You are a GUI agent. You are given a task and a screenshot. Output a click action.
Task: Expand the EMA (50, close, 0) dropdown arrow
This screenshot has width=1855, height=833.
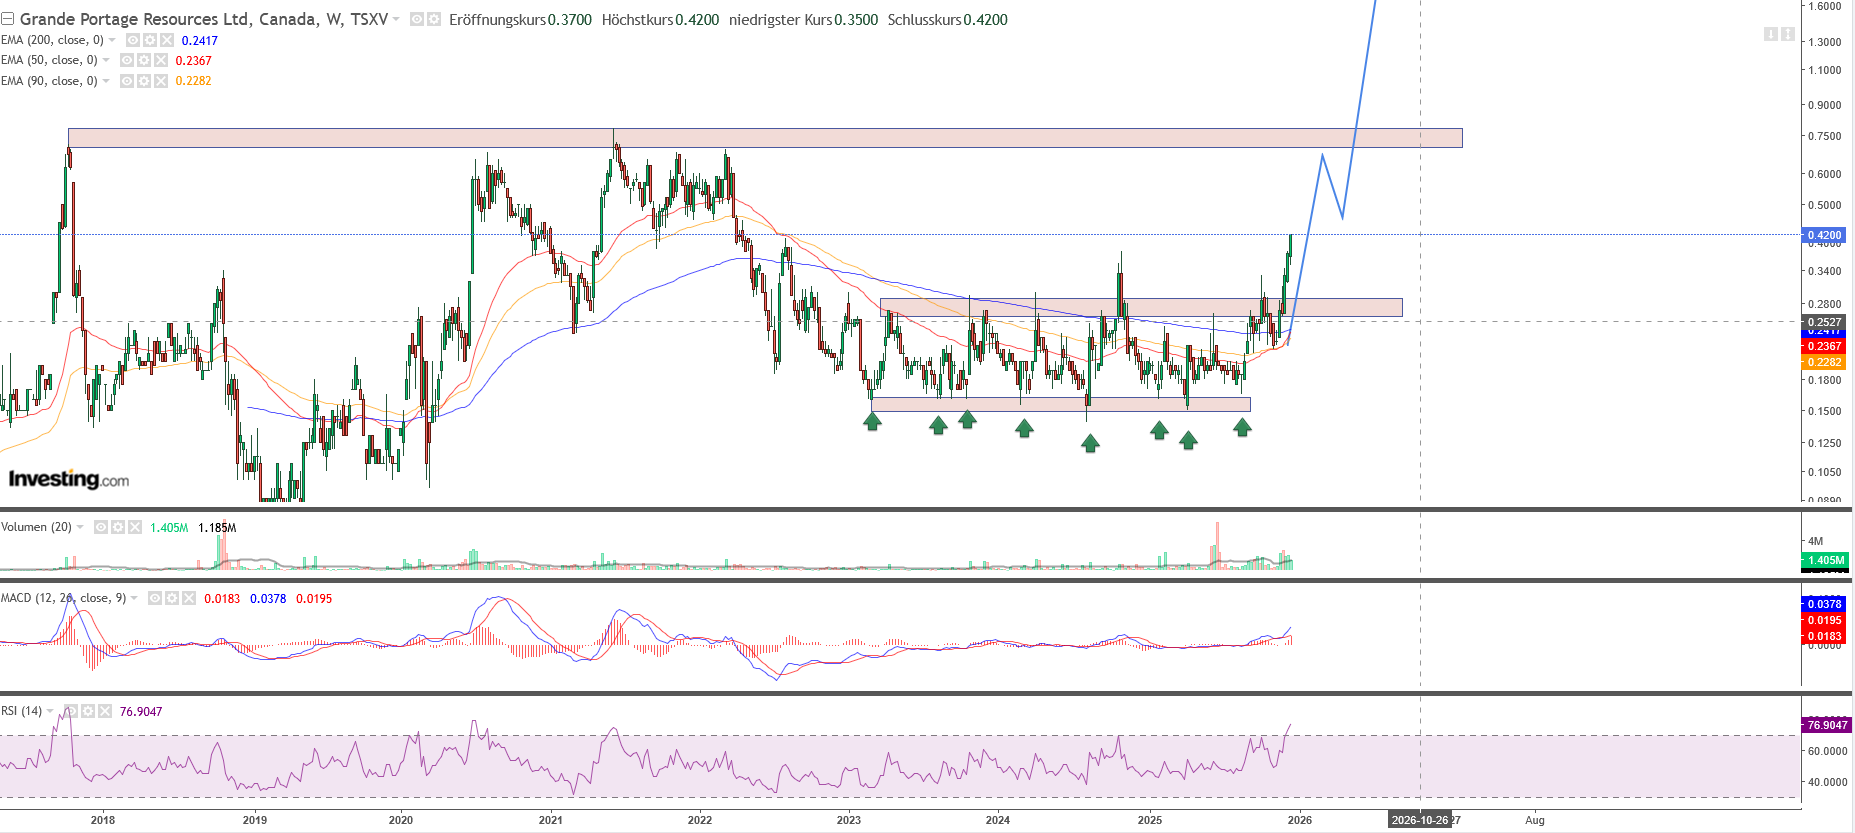tap(106, 60)
